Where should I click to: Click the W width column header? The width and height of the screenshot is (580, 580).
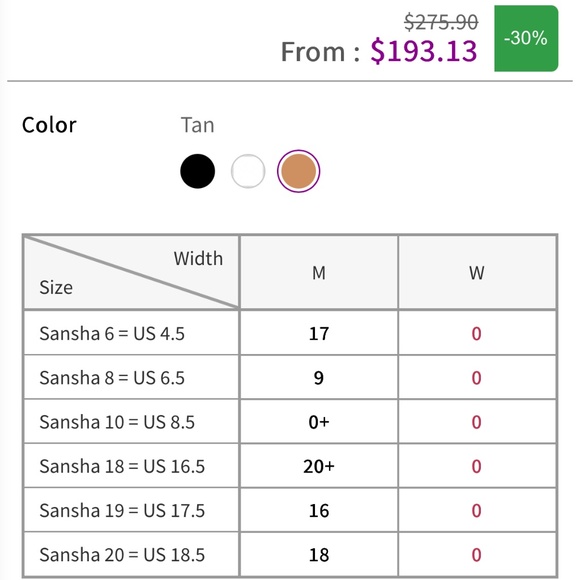tap(477, 273)
